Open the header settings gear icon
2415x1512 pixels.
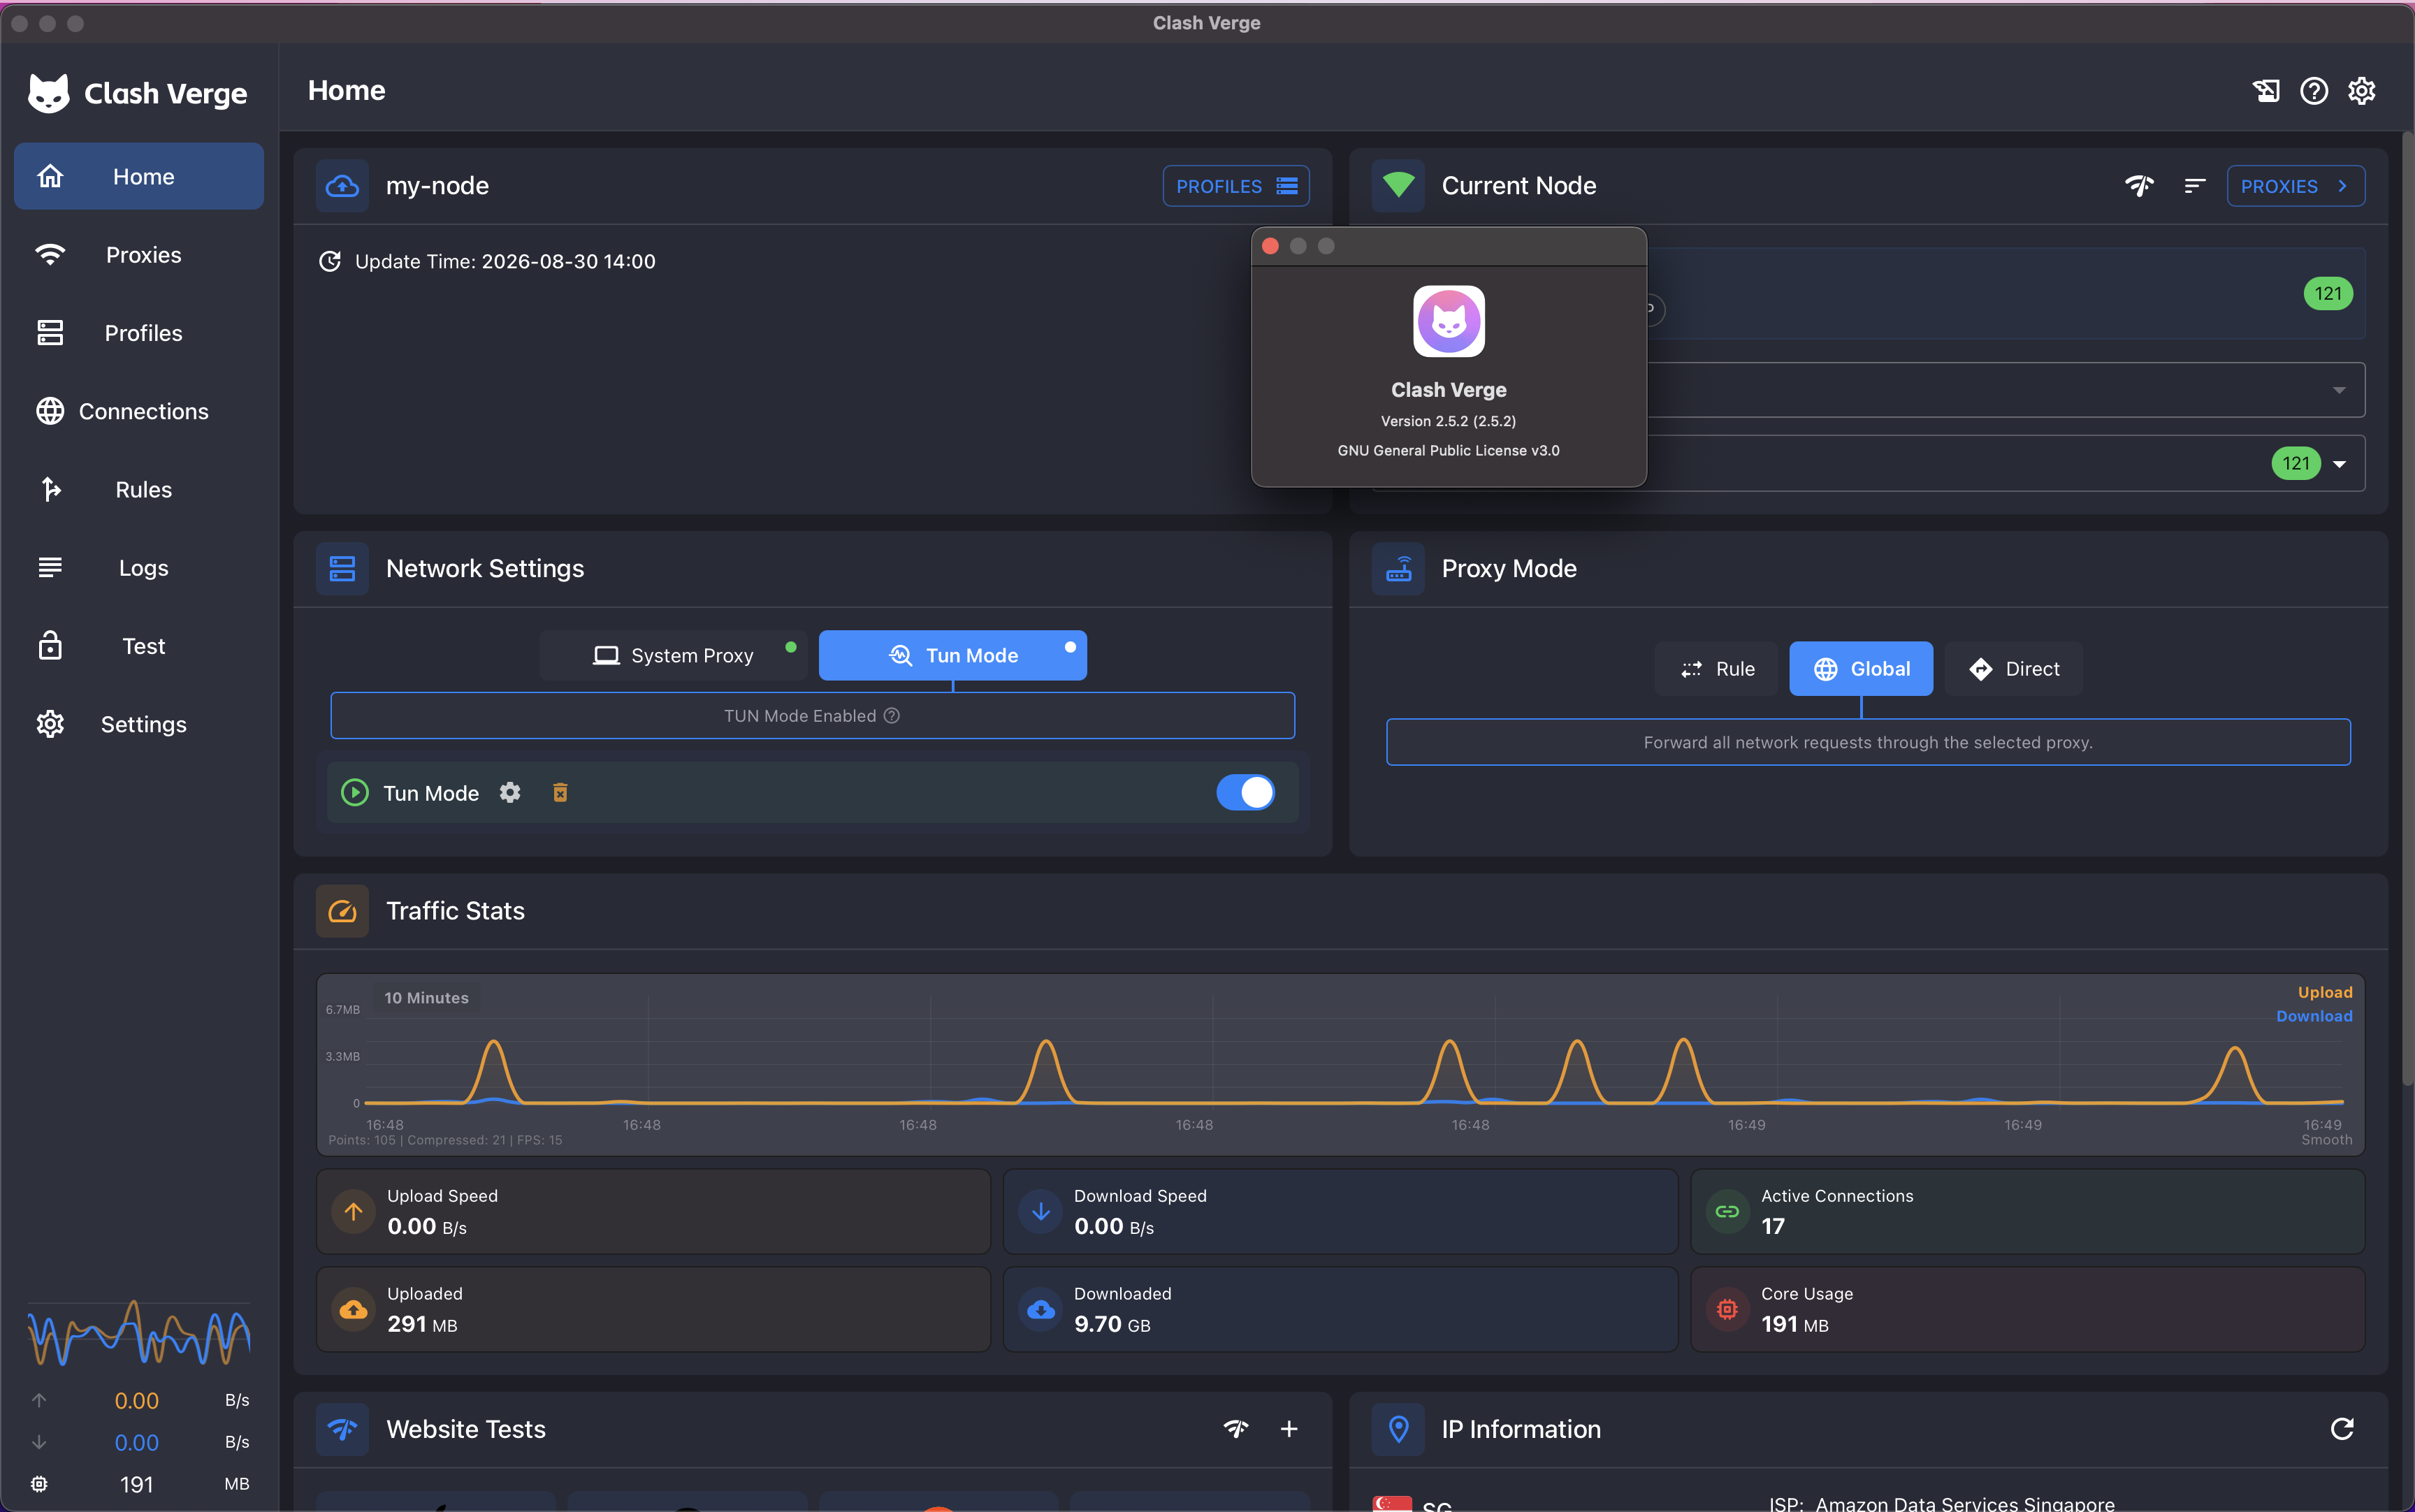coord(2362,91)
